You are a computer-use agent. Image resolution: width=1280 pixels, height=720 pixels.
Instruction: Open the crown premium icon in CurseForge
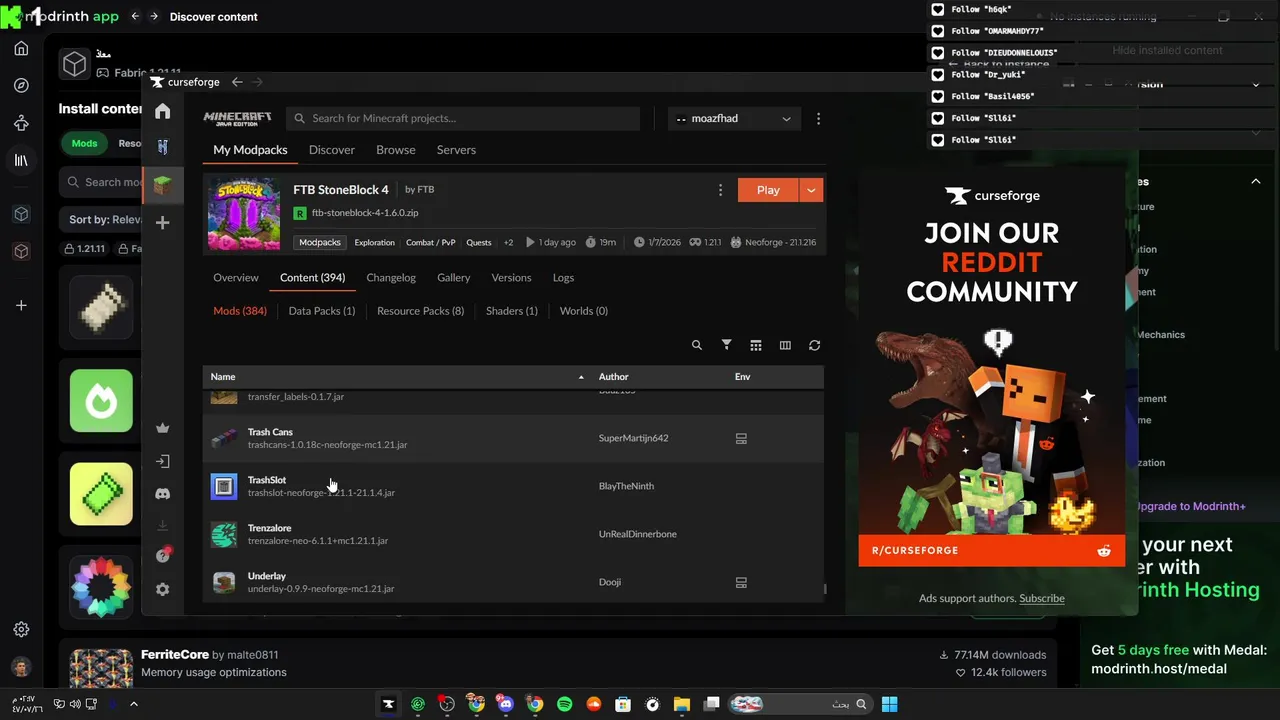click(x=163, y=428)
